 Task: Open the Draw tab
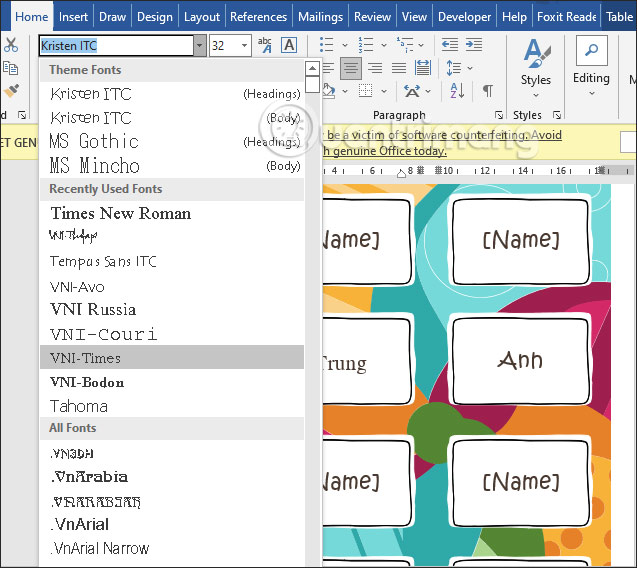(113, 17)
